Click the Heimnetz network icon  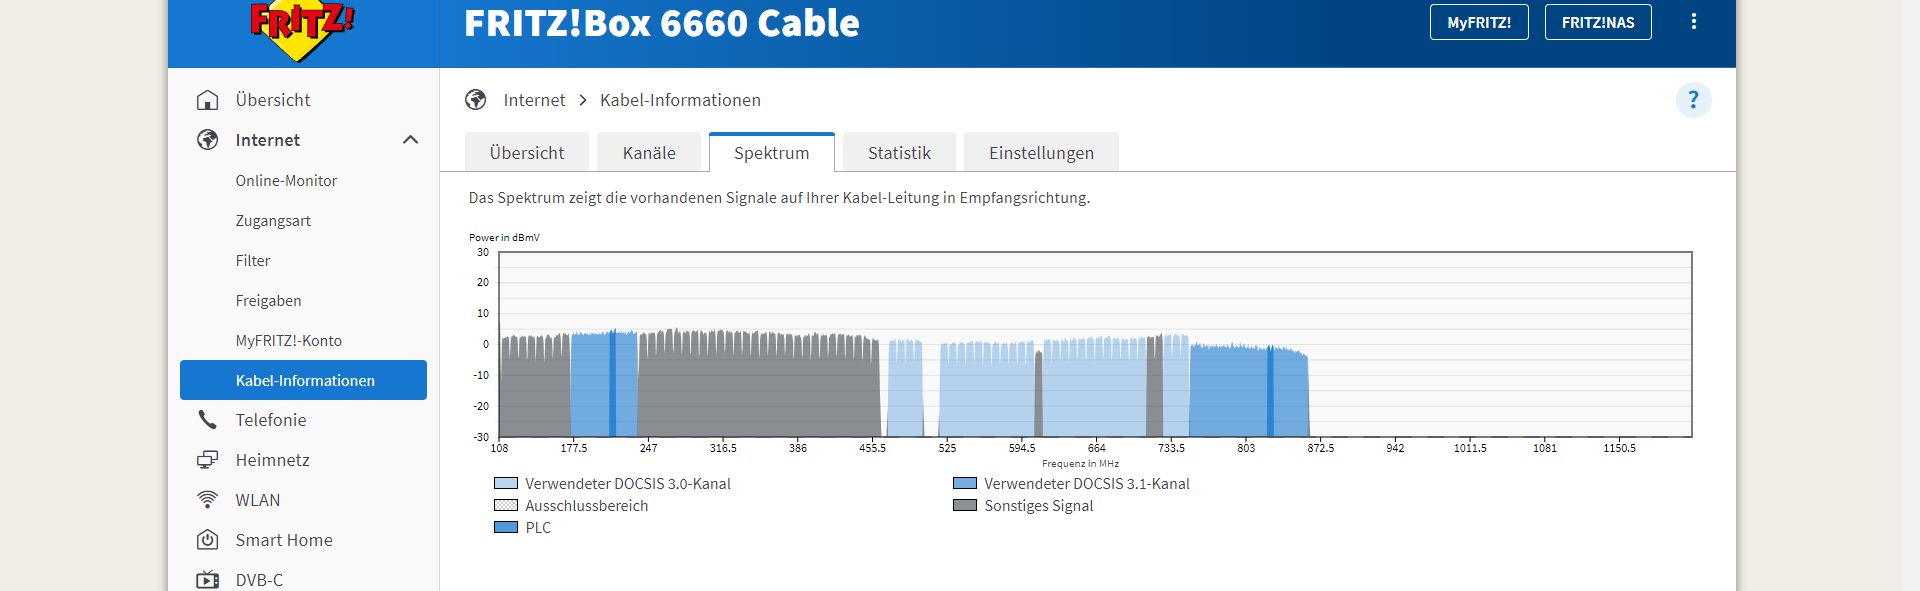coord(208,460)
